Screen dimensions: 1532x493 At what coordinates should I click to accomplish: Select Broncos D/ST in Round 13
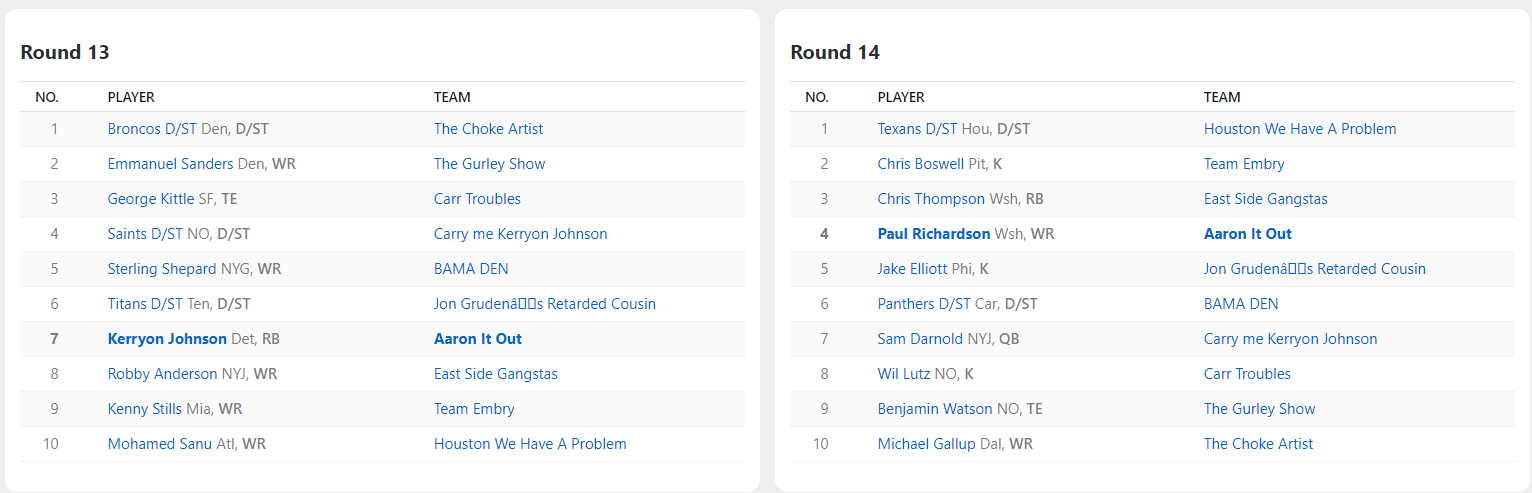pos(152,129)
